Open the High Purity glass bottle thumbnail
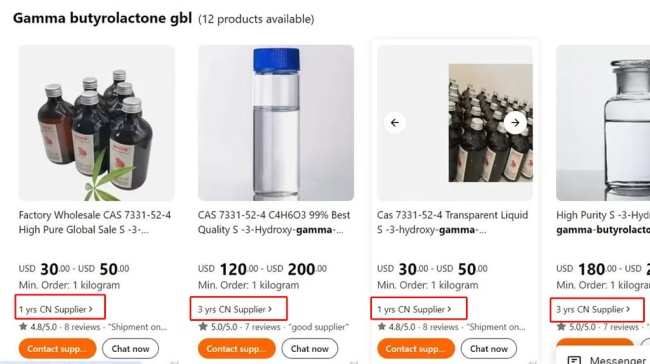The height and width of the screenshot is (364, 650). point(603,123)
